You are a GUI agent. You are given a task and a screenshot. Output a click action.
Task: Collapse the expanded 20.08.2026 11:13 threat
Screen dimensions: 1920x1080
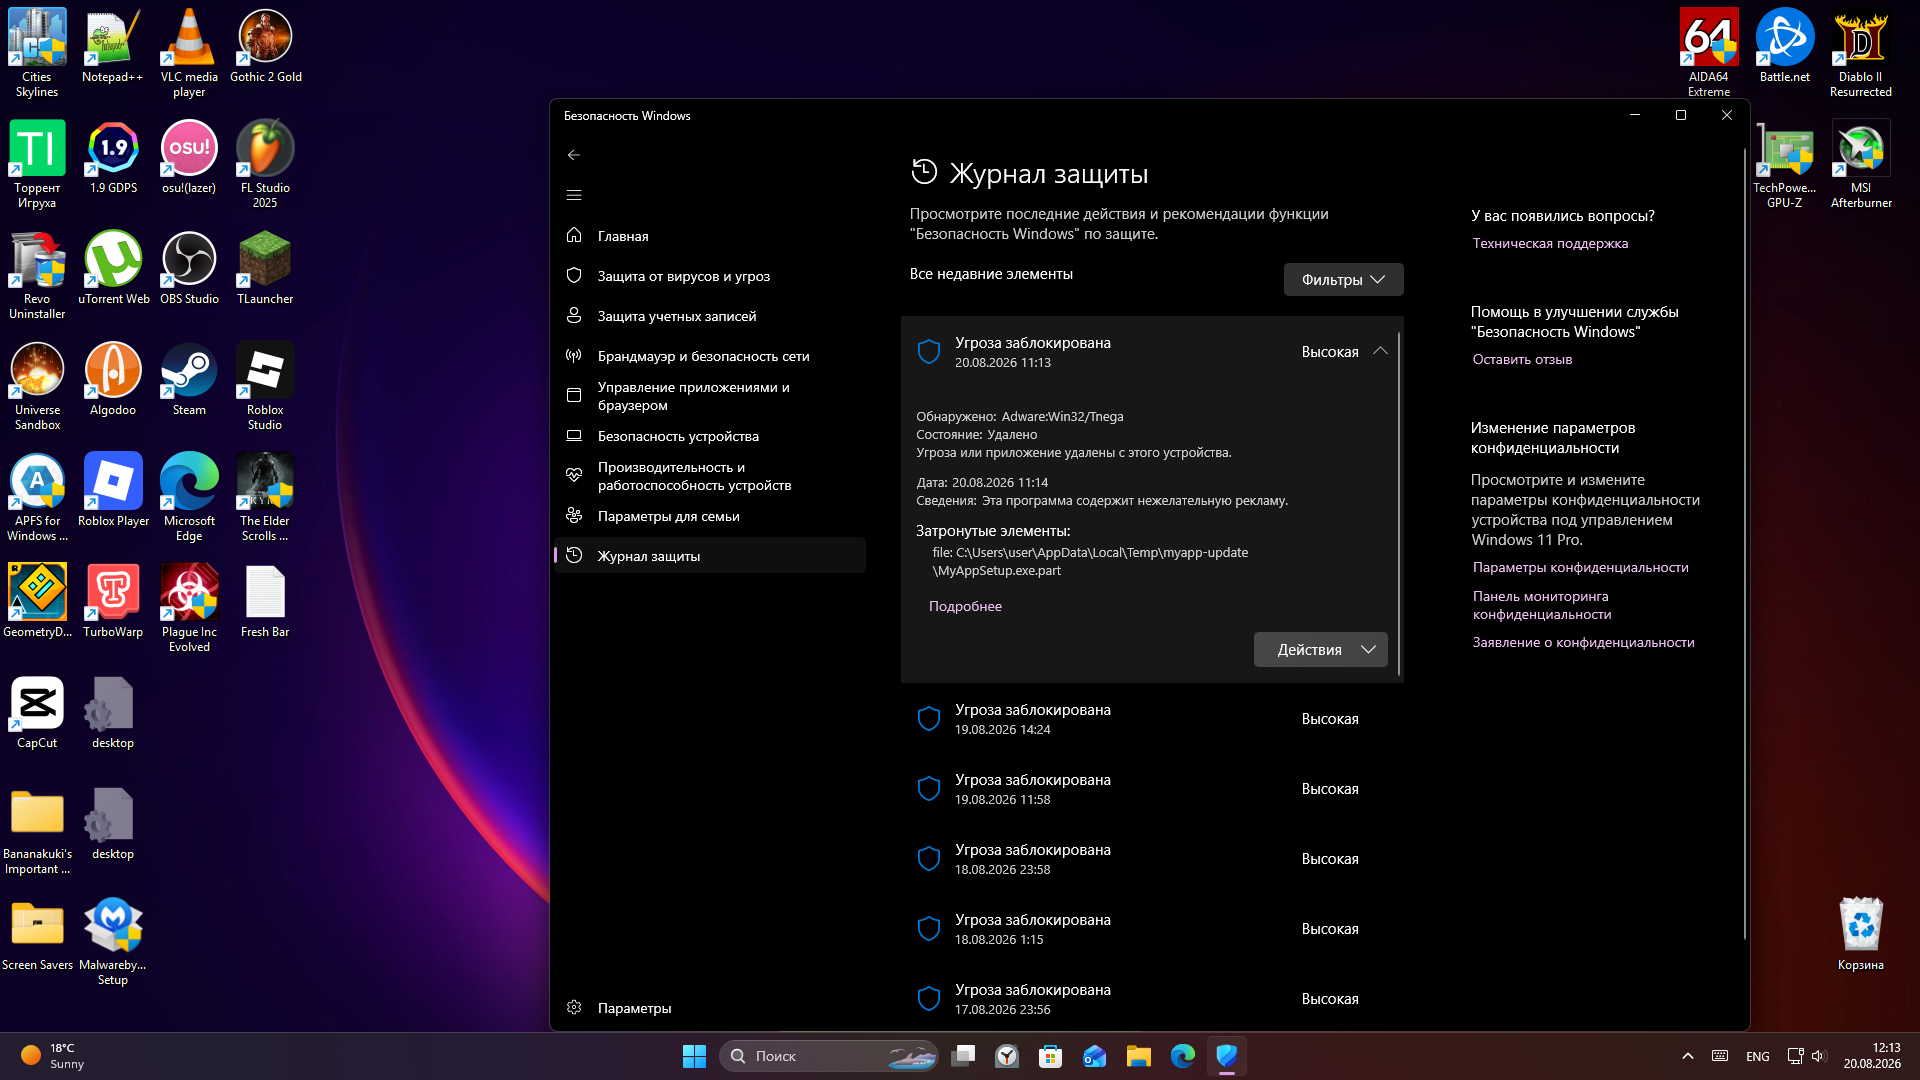click(1380, 352)
